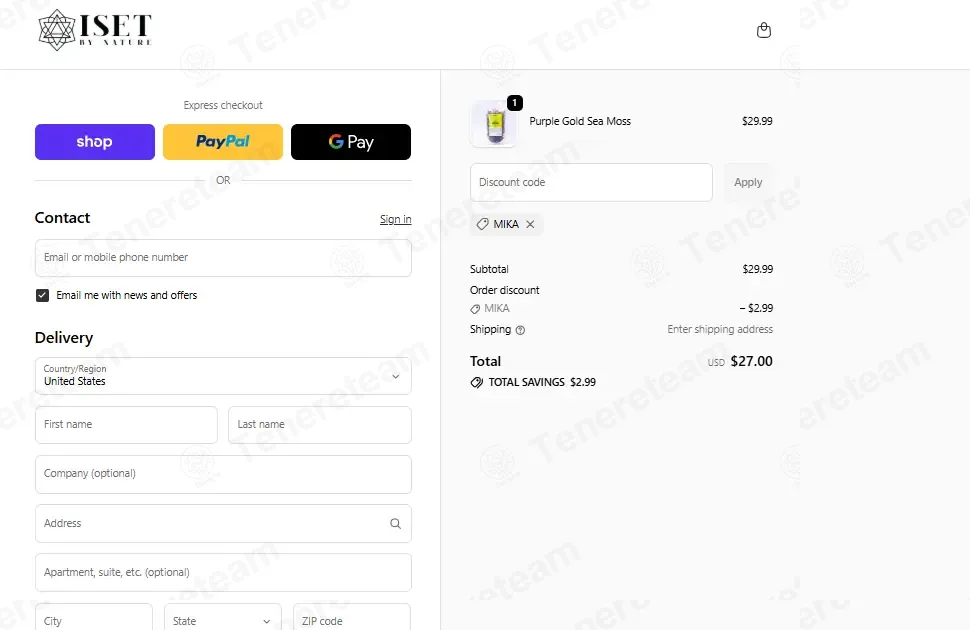Click the ISET by Nature logo

(95, 30)
